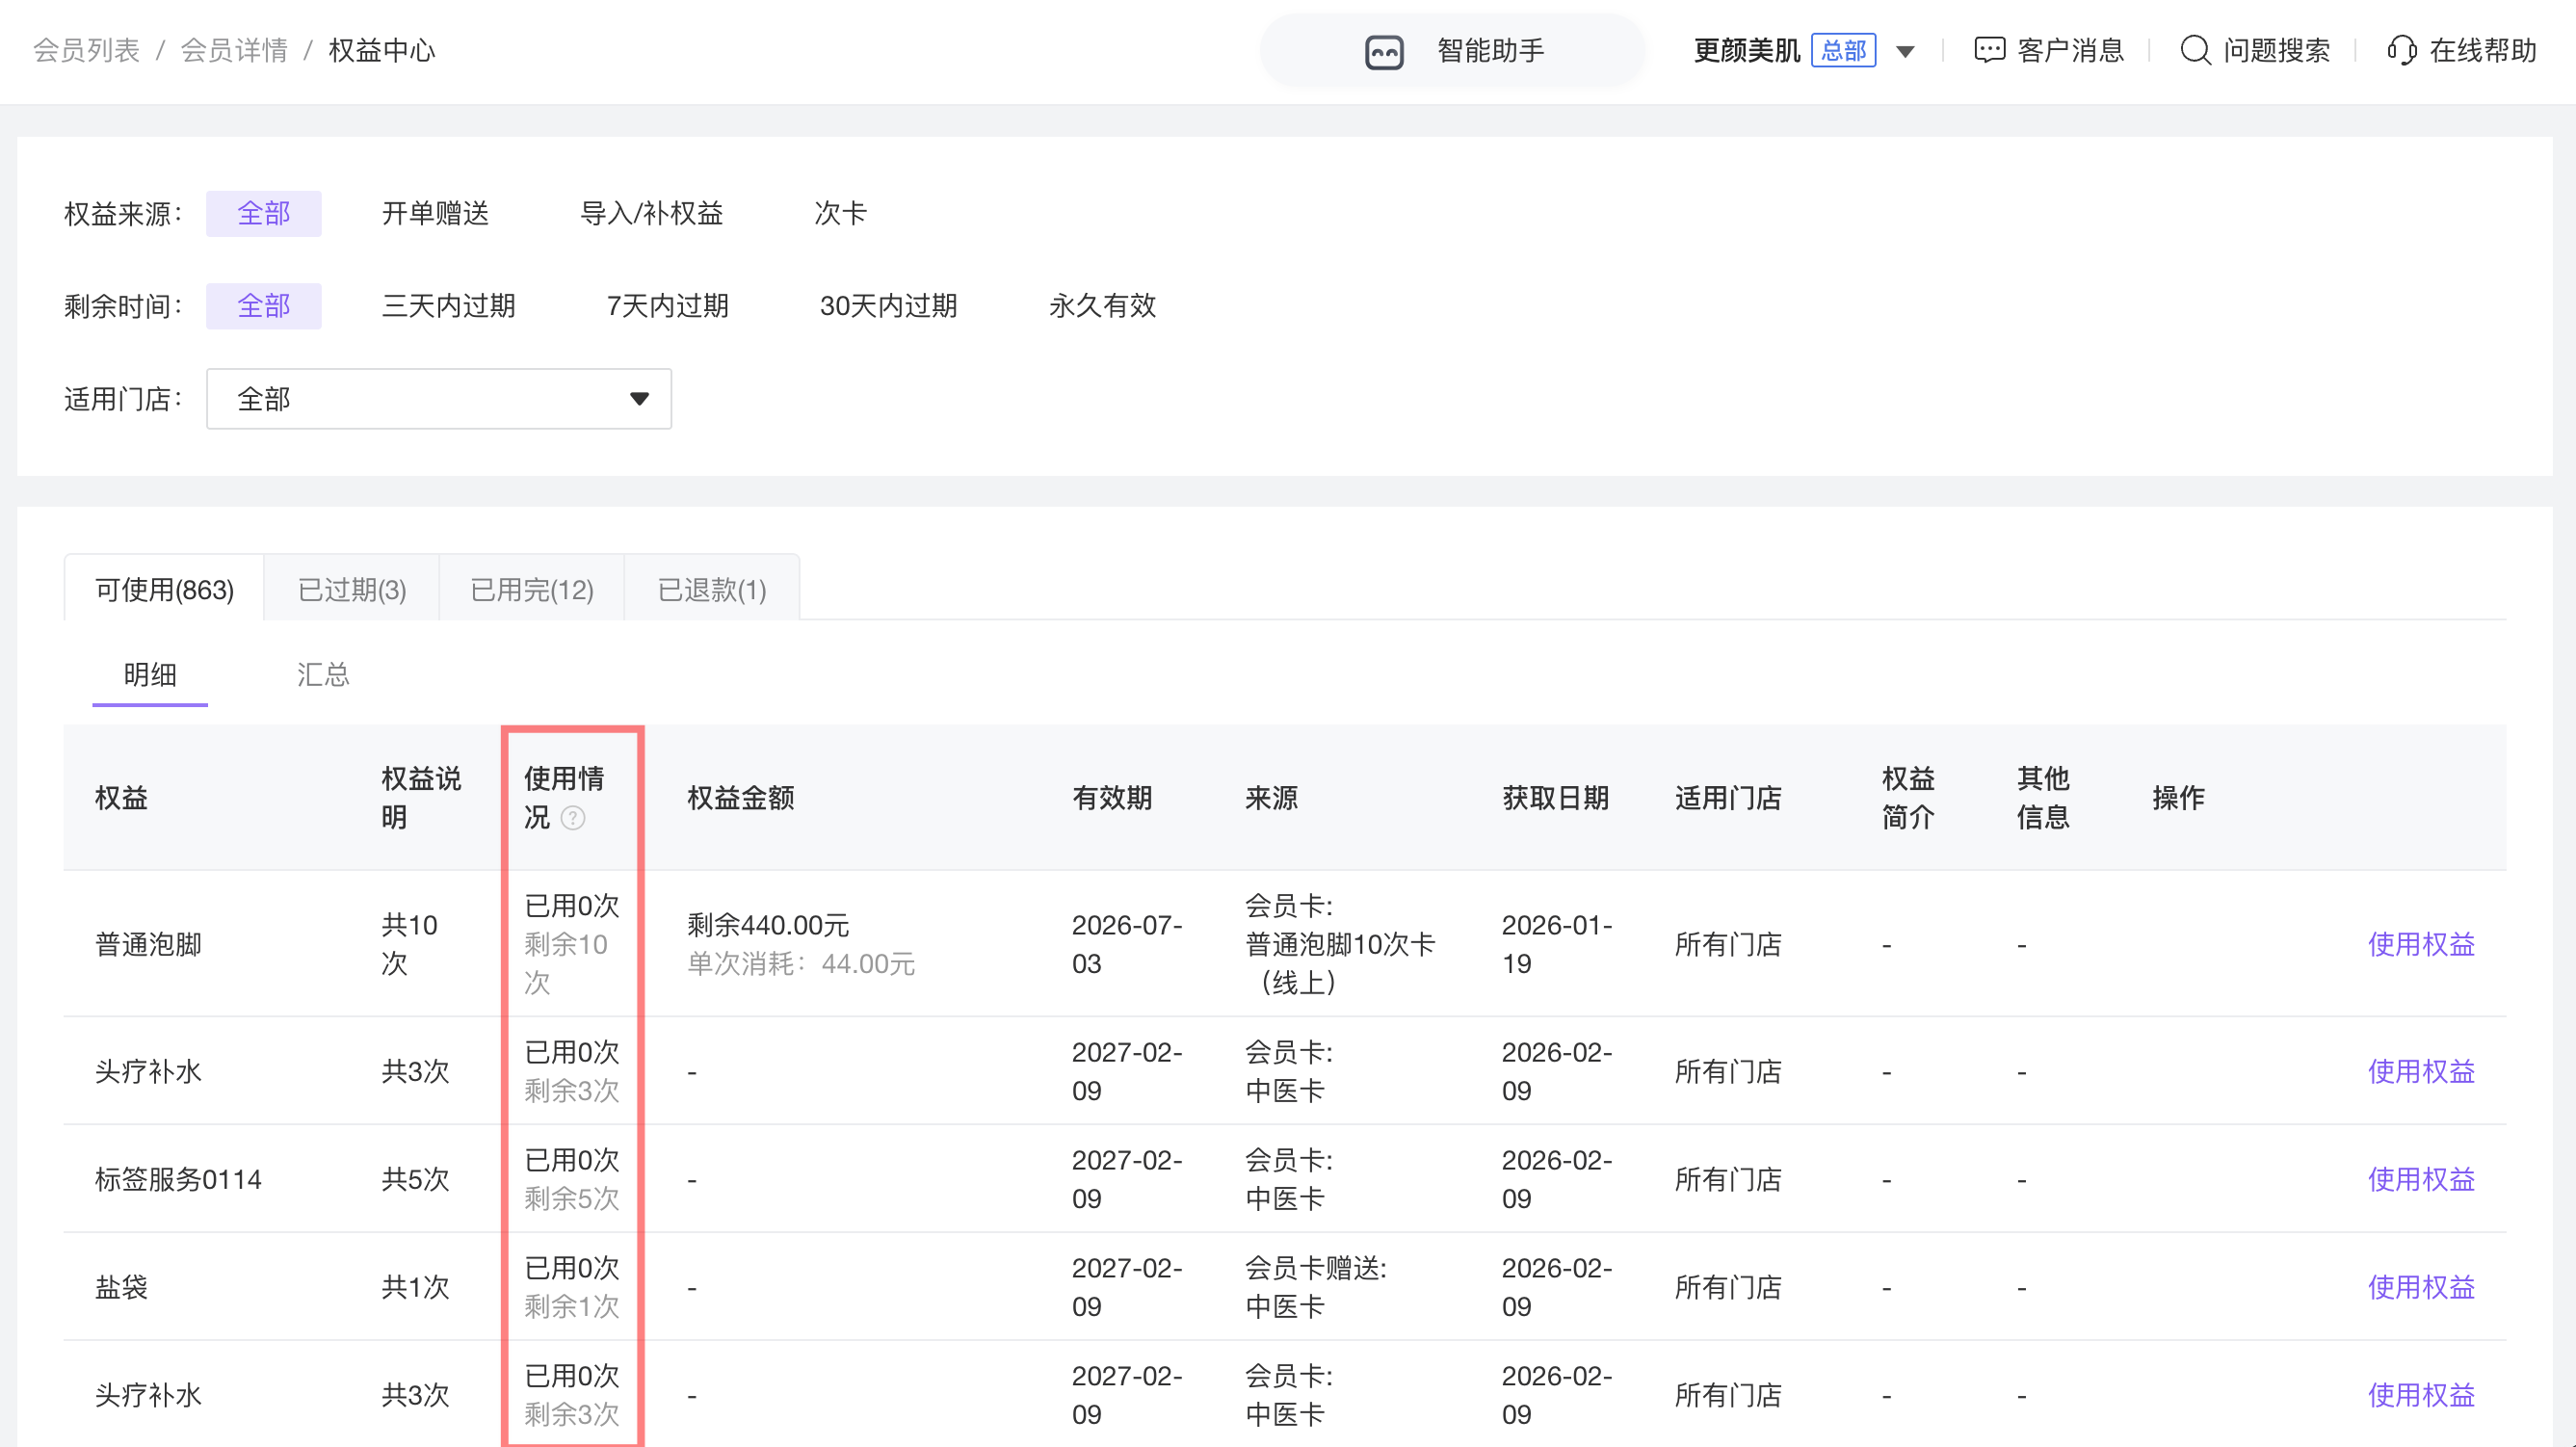Switch to the 已过期(3) tab
The image size is (2576, 1447).
(x=352, y=589)
